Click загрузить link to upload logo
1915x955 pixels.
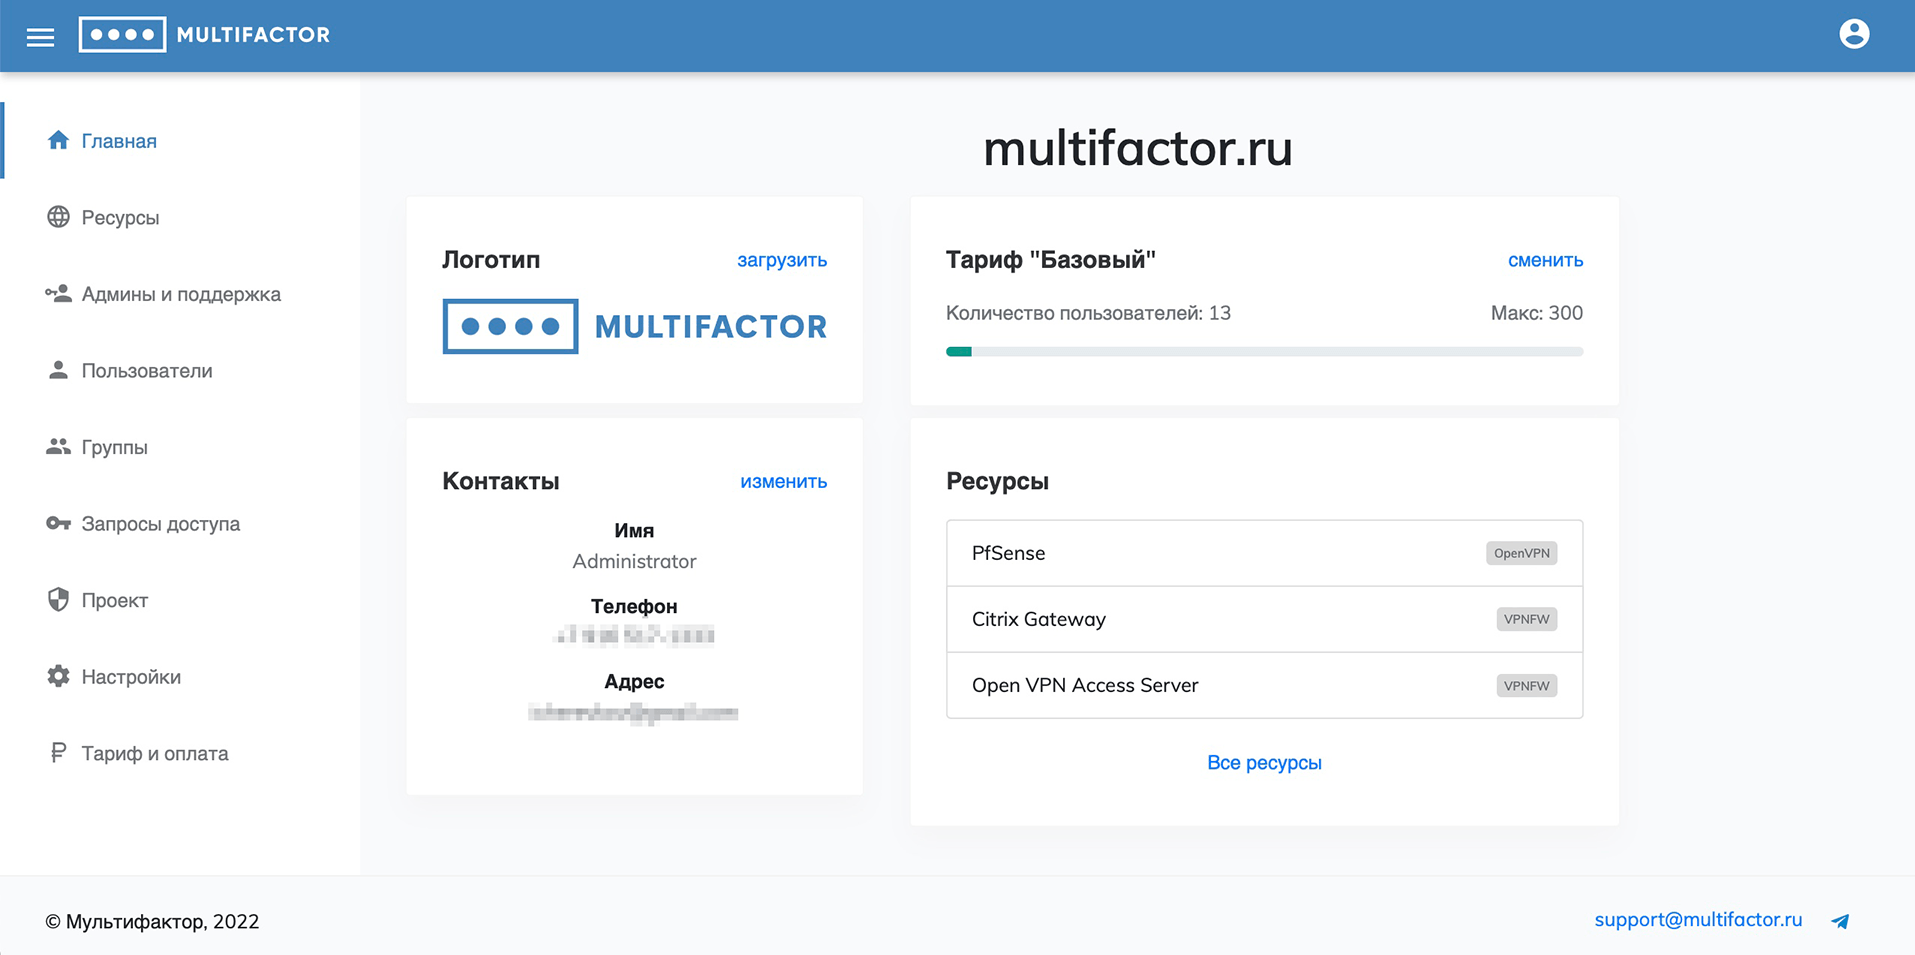(x=782, y=260)
